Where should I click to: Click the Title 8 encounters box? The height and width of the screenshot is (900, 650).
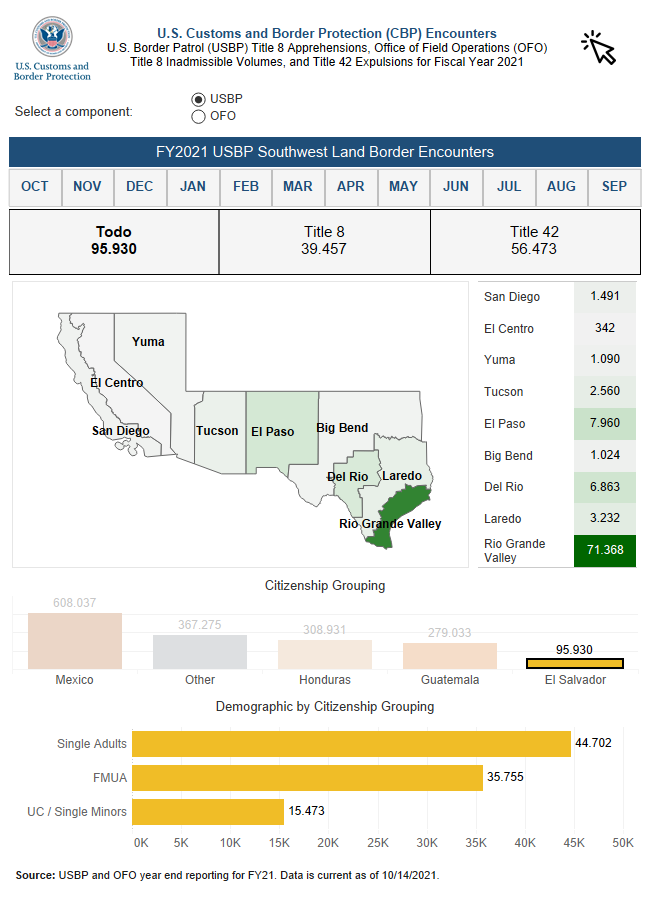[324, 241]
